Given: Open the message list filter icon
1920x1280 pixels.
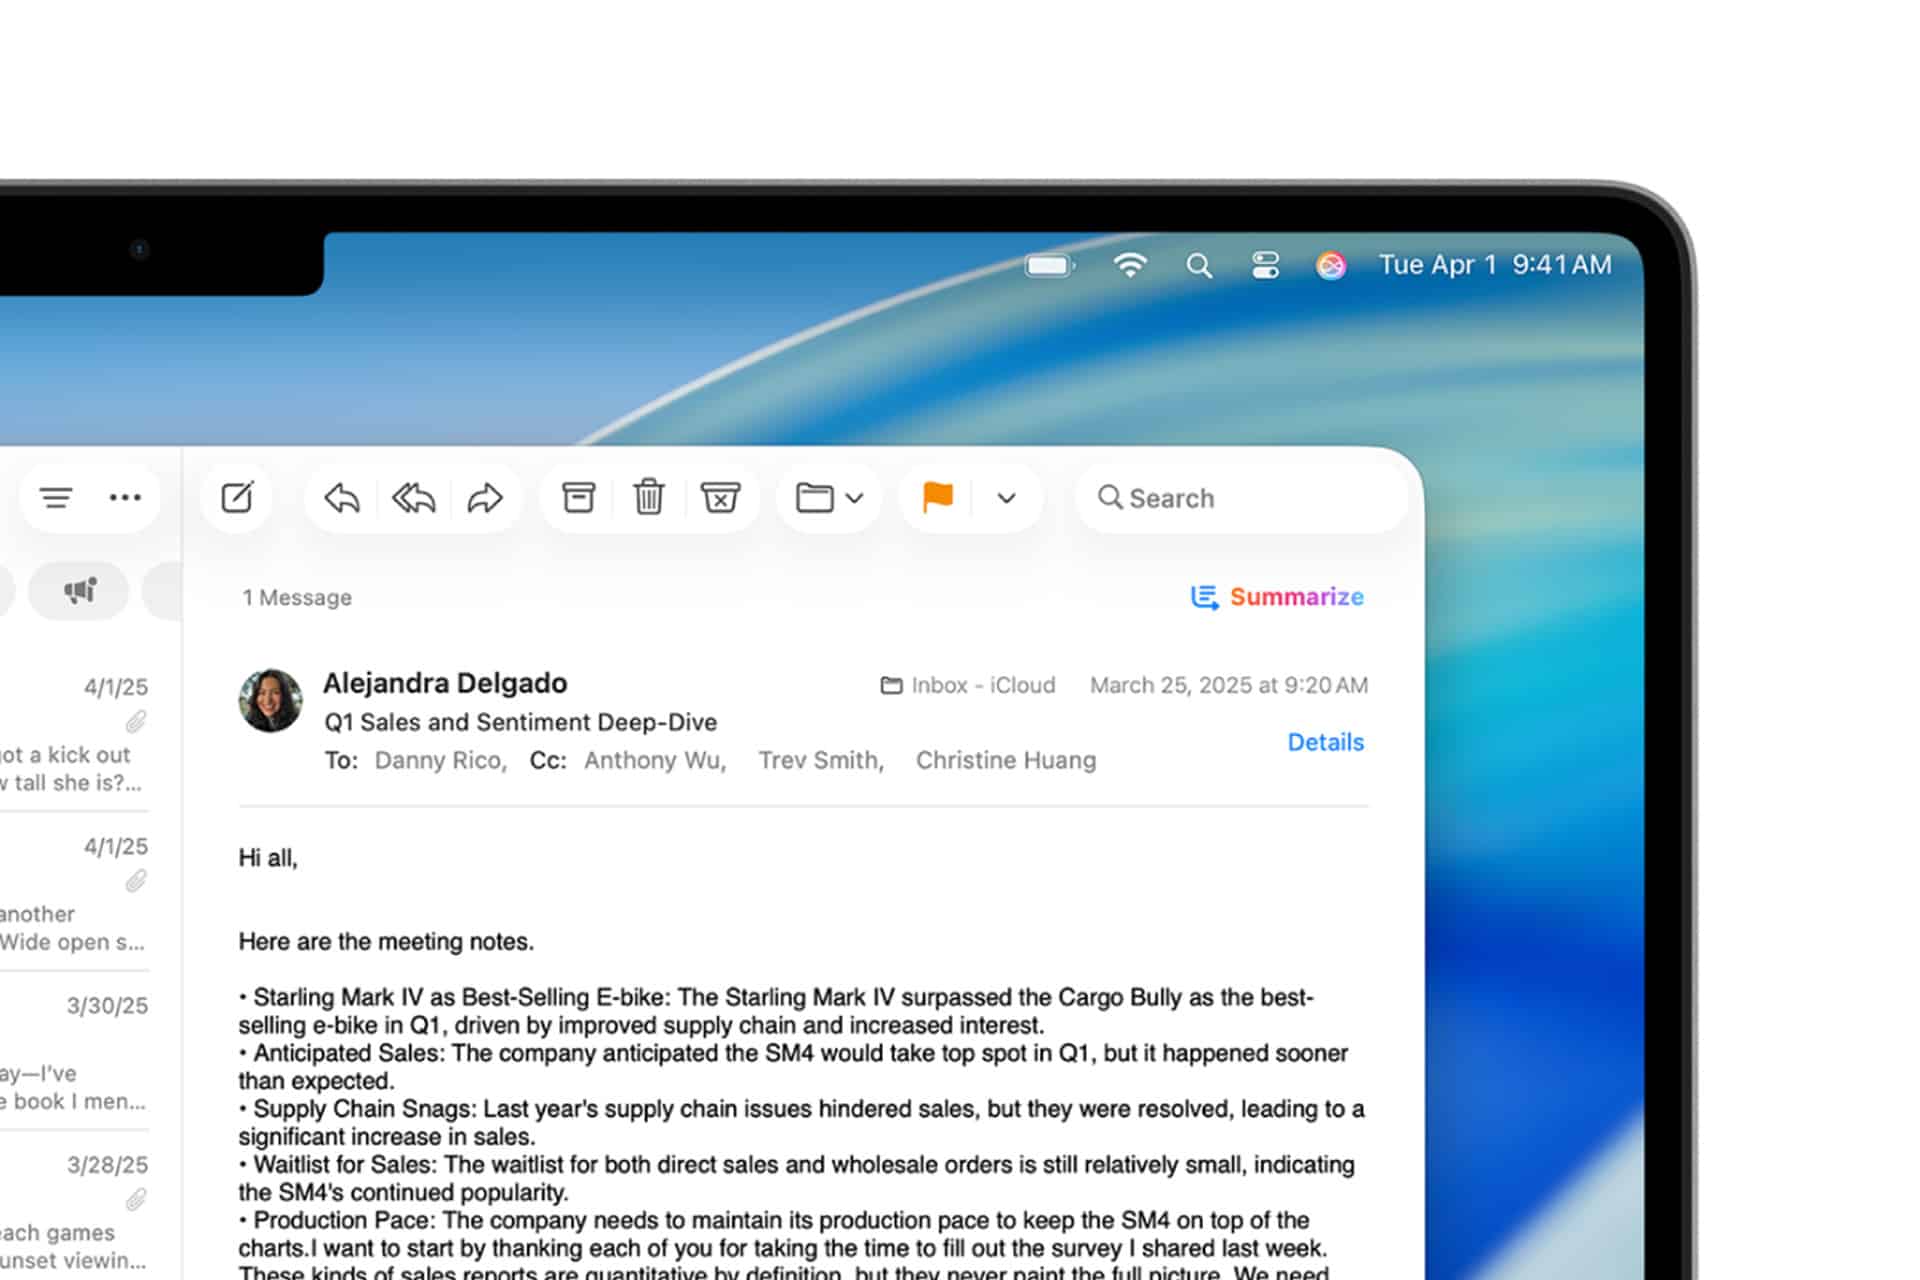Looking at the screenshot, I should pos(56,497).
